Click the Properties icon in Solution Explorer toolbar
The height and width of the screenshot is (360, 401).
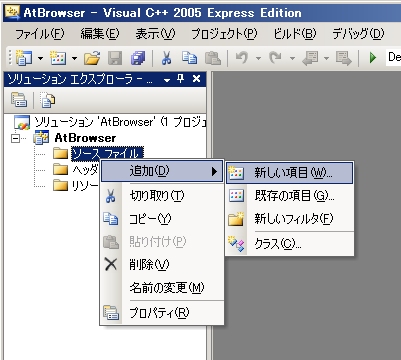pos(19,100)
